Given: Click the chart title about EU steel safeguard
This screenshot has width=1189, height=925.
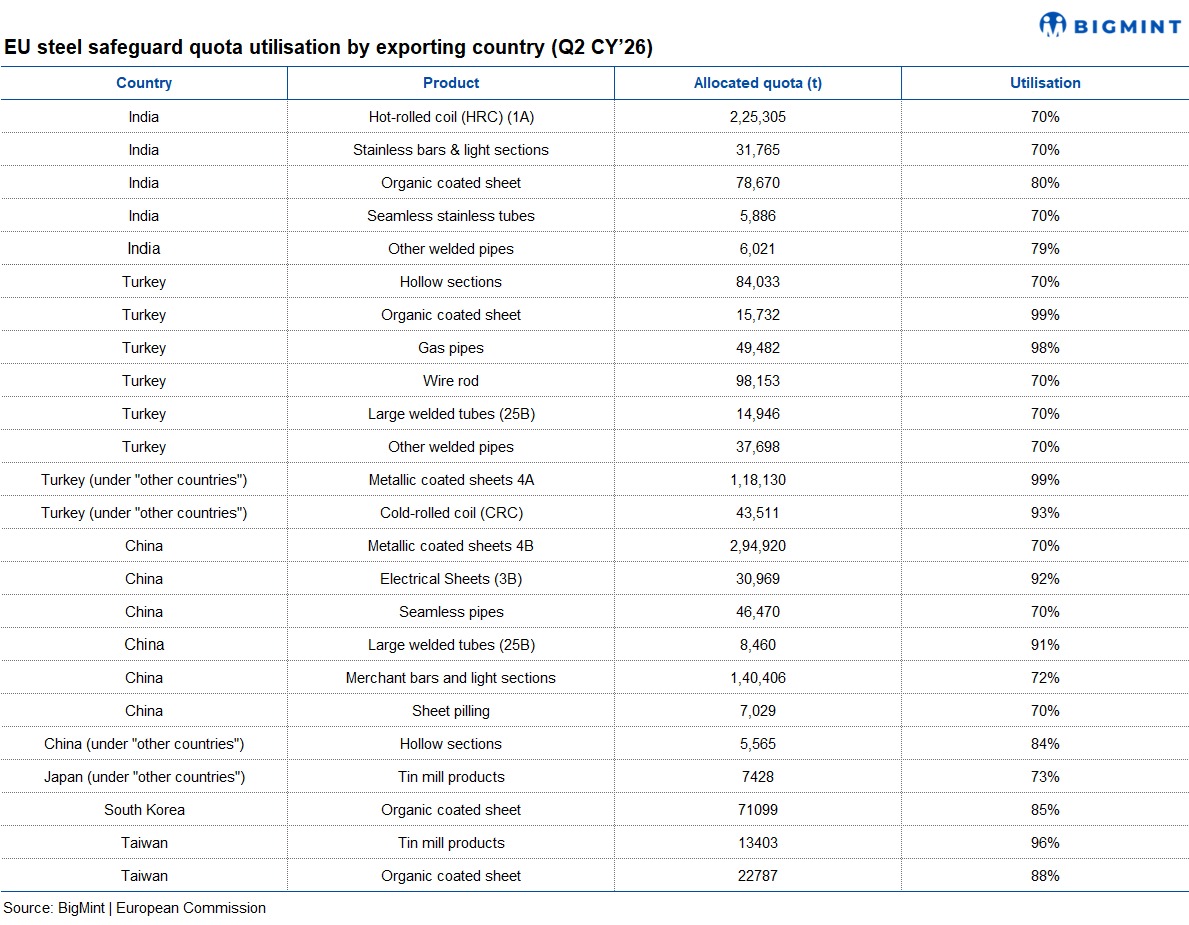Looking at the screenshot, I should click(329, 48).
